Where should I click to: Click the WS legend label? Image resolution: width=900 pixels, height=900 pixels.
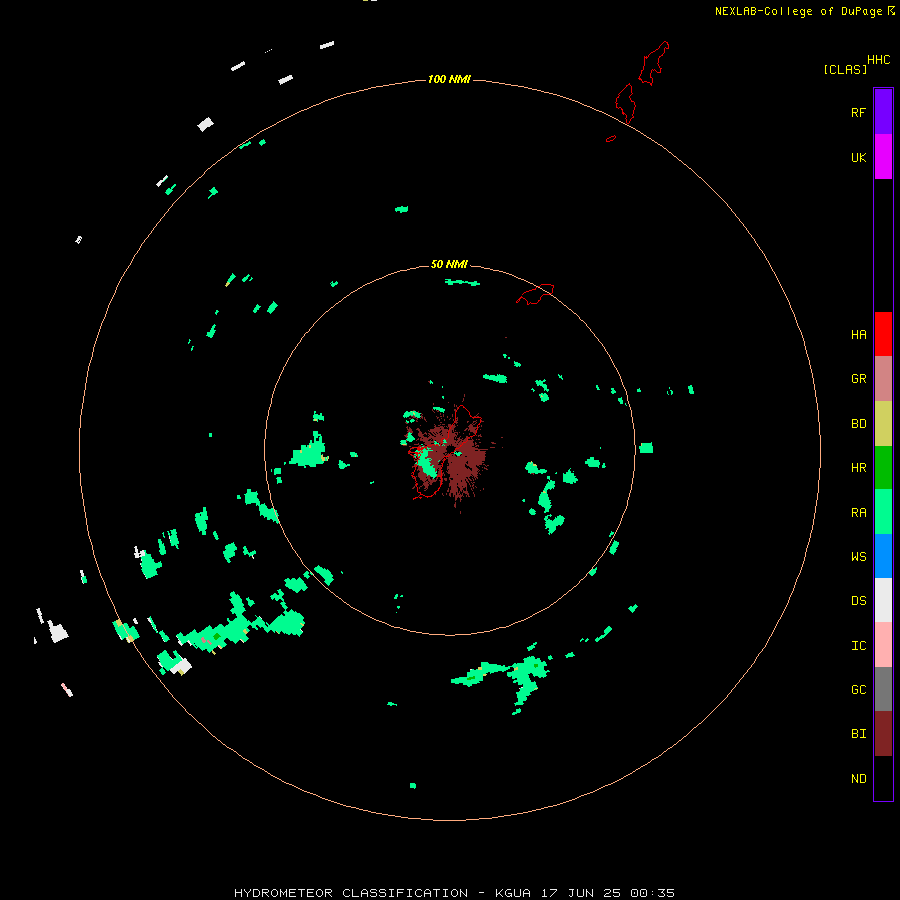pyautogui.click(x=858, y=556)
